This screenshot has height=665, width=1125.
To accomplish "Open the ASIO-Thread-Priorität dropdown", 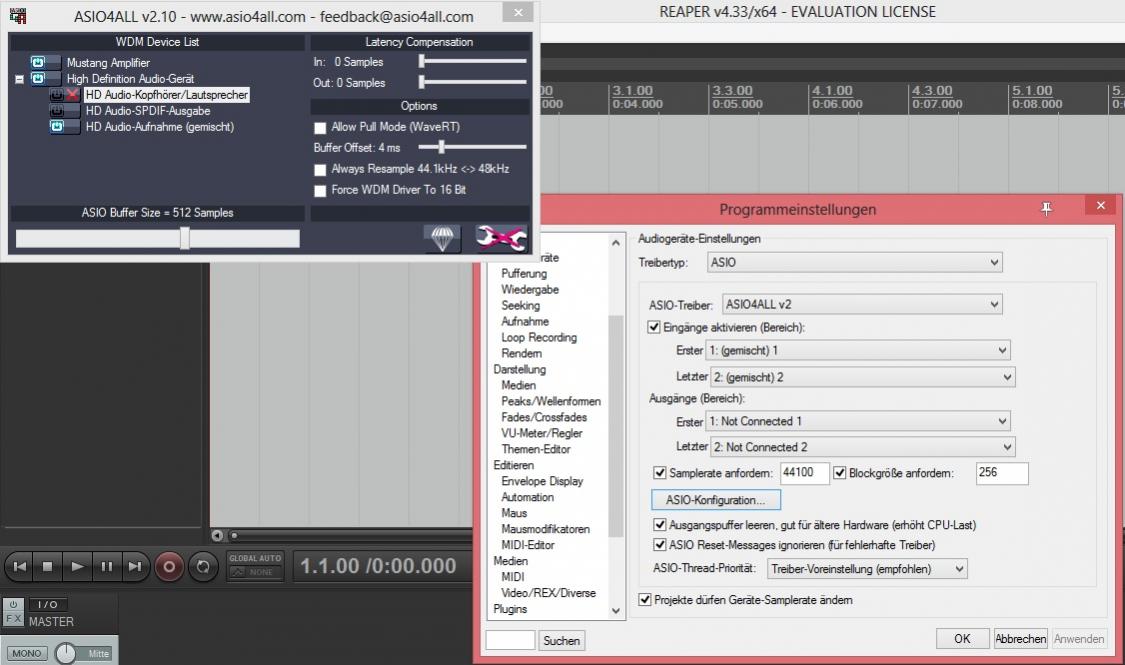I will tap(867, 569).
